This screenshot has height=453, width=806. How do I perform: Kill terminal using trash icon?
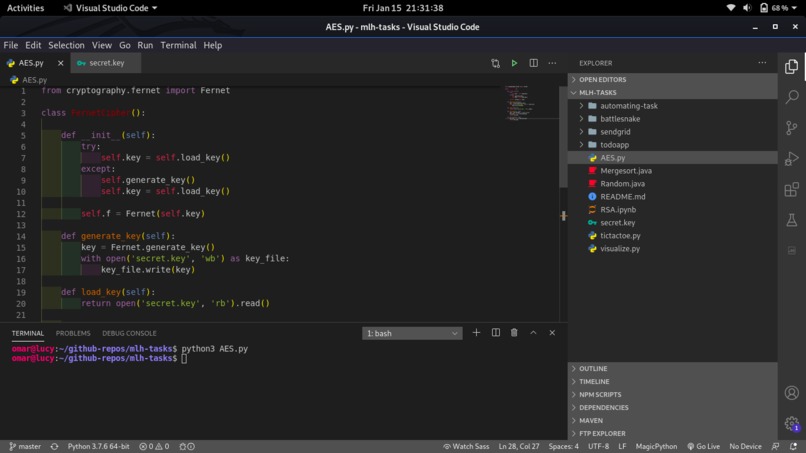pyautogui.click(x=514, y=333)
